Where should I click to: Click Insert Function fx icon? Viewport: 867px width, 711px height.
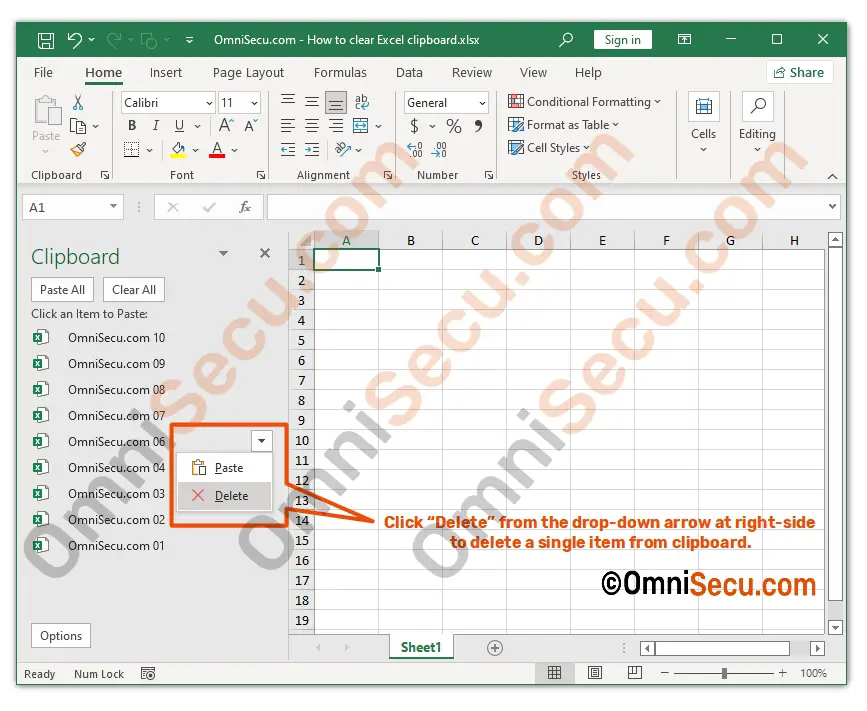click(x=244, y=207)
